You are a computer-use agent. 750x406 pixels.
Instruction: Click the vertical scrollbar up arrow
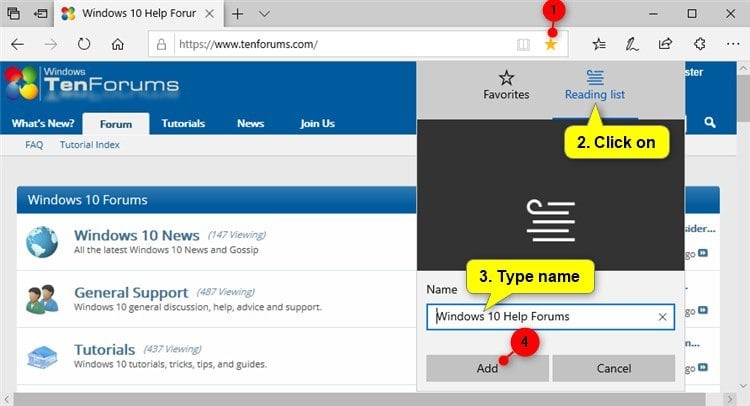tap(743, 68)
